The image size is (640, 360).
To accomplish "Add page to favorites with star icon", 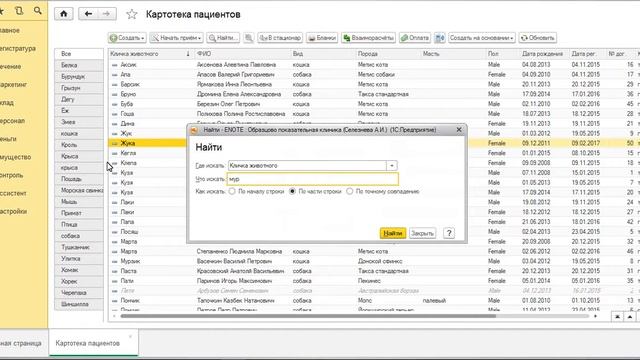I will coord(131,14).
